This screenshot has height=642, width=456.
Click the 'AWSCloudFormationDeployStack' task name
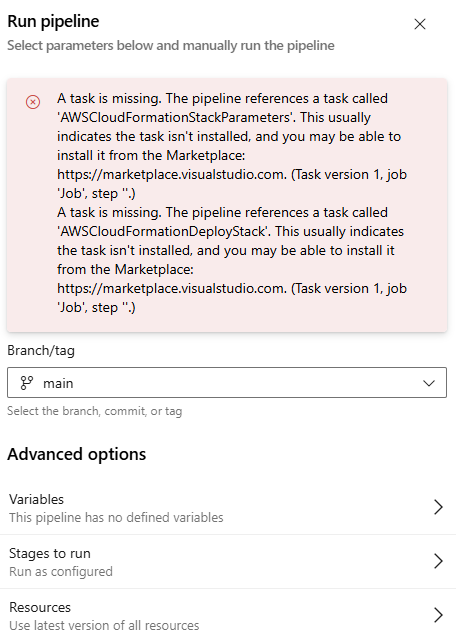click(163, 231)
